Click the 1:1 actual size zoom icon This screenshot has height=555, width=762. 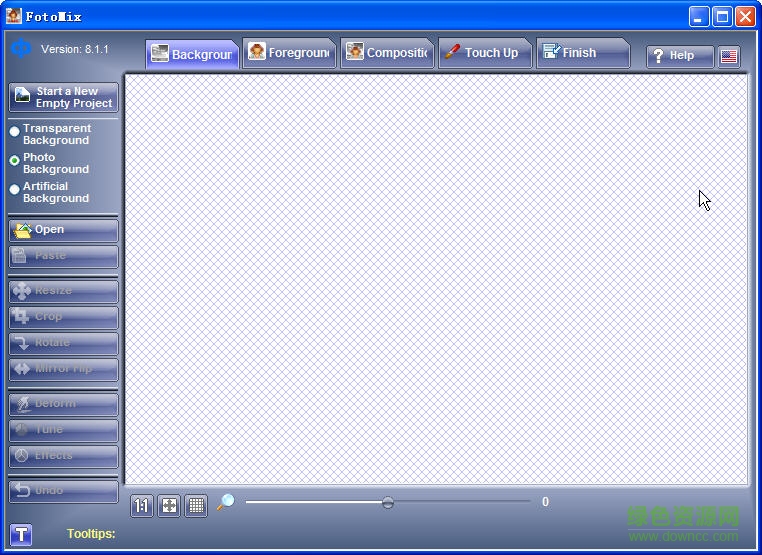(x=141, y=506)
